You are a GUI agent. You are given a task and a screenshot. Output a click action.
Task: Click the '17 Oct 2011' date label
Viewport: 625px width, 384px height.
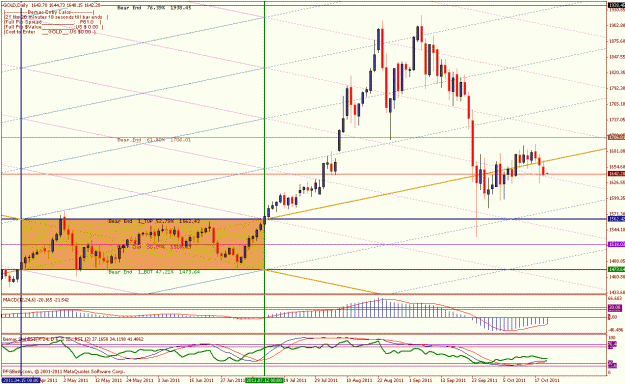547,380
